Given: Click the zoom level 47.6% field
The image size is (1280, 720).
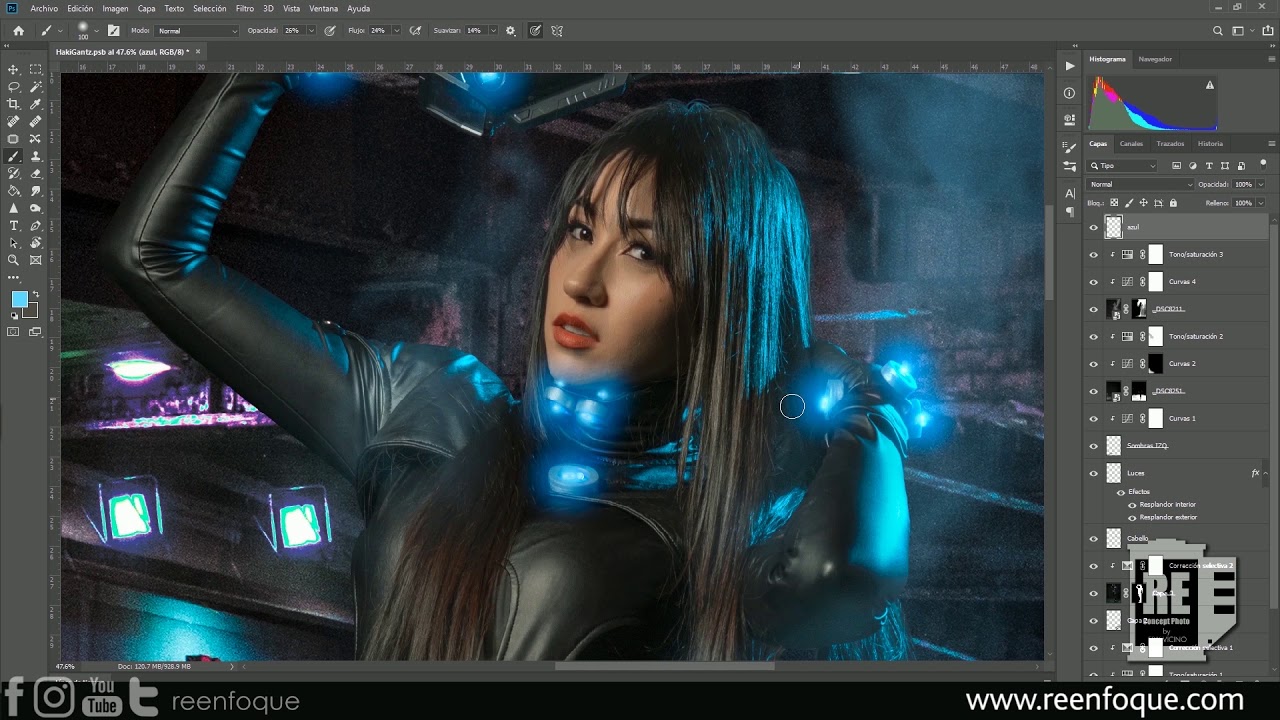Looking at the screenshot, I should point(65,666).
